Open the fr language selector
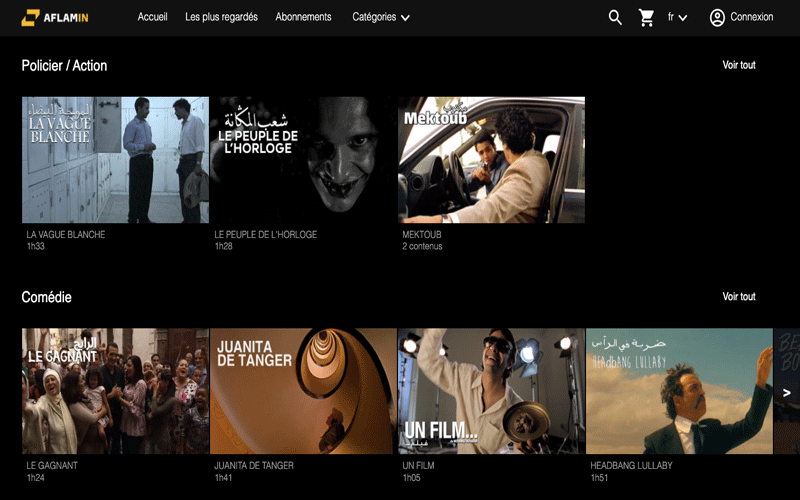Viewport: 800px width, 500px height. point(677,17)
